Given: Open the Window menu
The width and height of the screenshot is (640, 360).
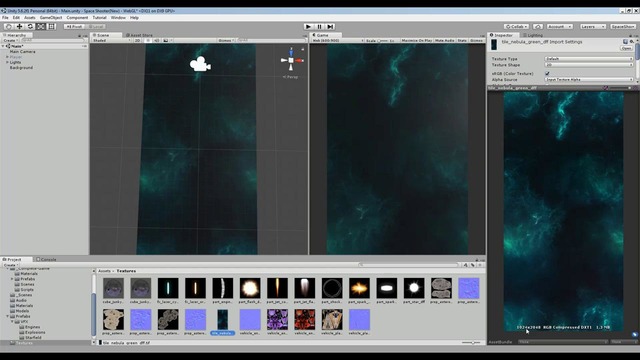Looking at the screenshot, I should click(x=118, y=18).
